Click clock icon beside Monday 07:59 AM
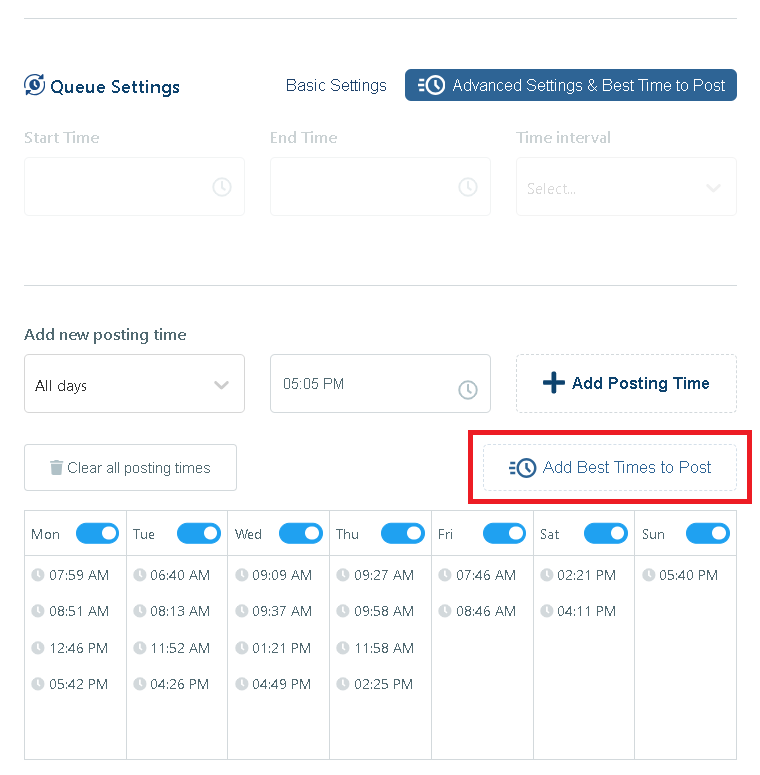This screenshot has height=775, width=760. [x=38, y=575]
